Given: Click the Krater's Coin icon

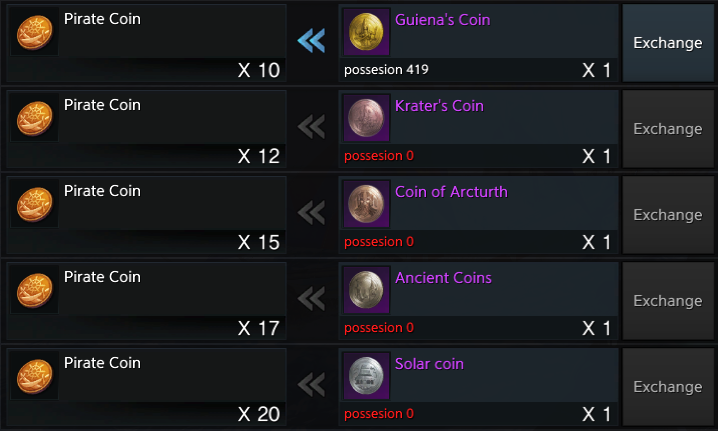Looking at the screenshot, I should click(368, 119).
